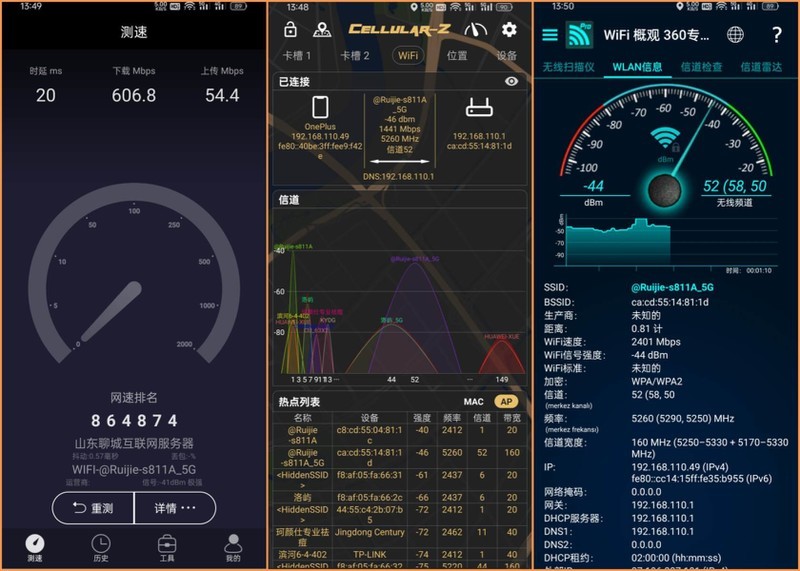Open the speedometer icon in Cellular-Z header

[475, 30]
